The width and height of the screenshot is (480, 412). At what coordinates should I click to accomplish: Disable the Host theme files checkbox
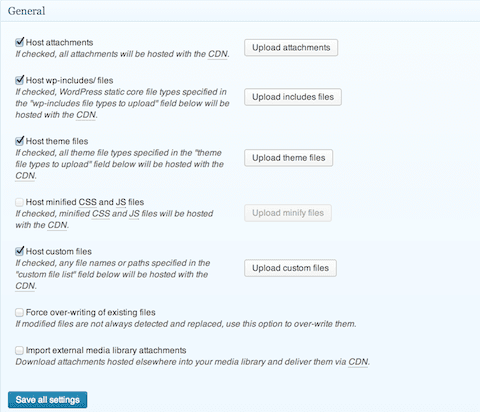[19, 141]
